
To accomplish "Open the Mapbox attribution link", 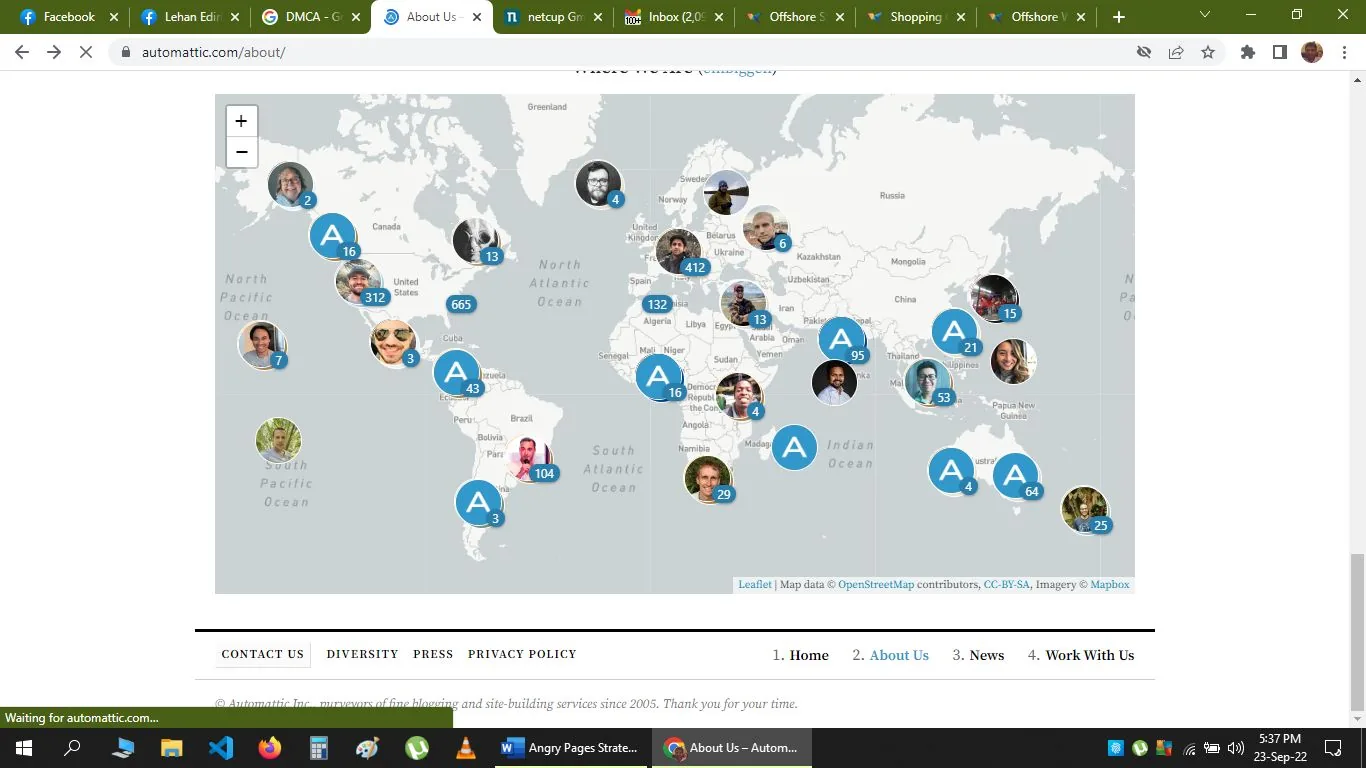I will 1109,584.
